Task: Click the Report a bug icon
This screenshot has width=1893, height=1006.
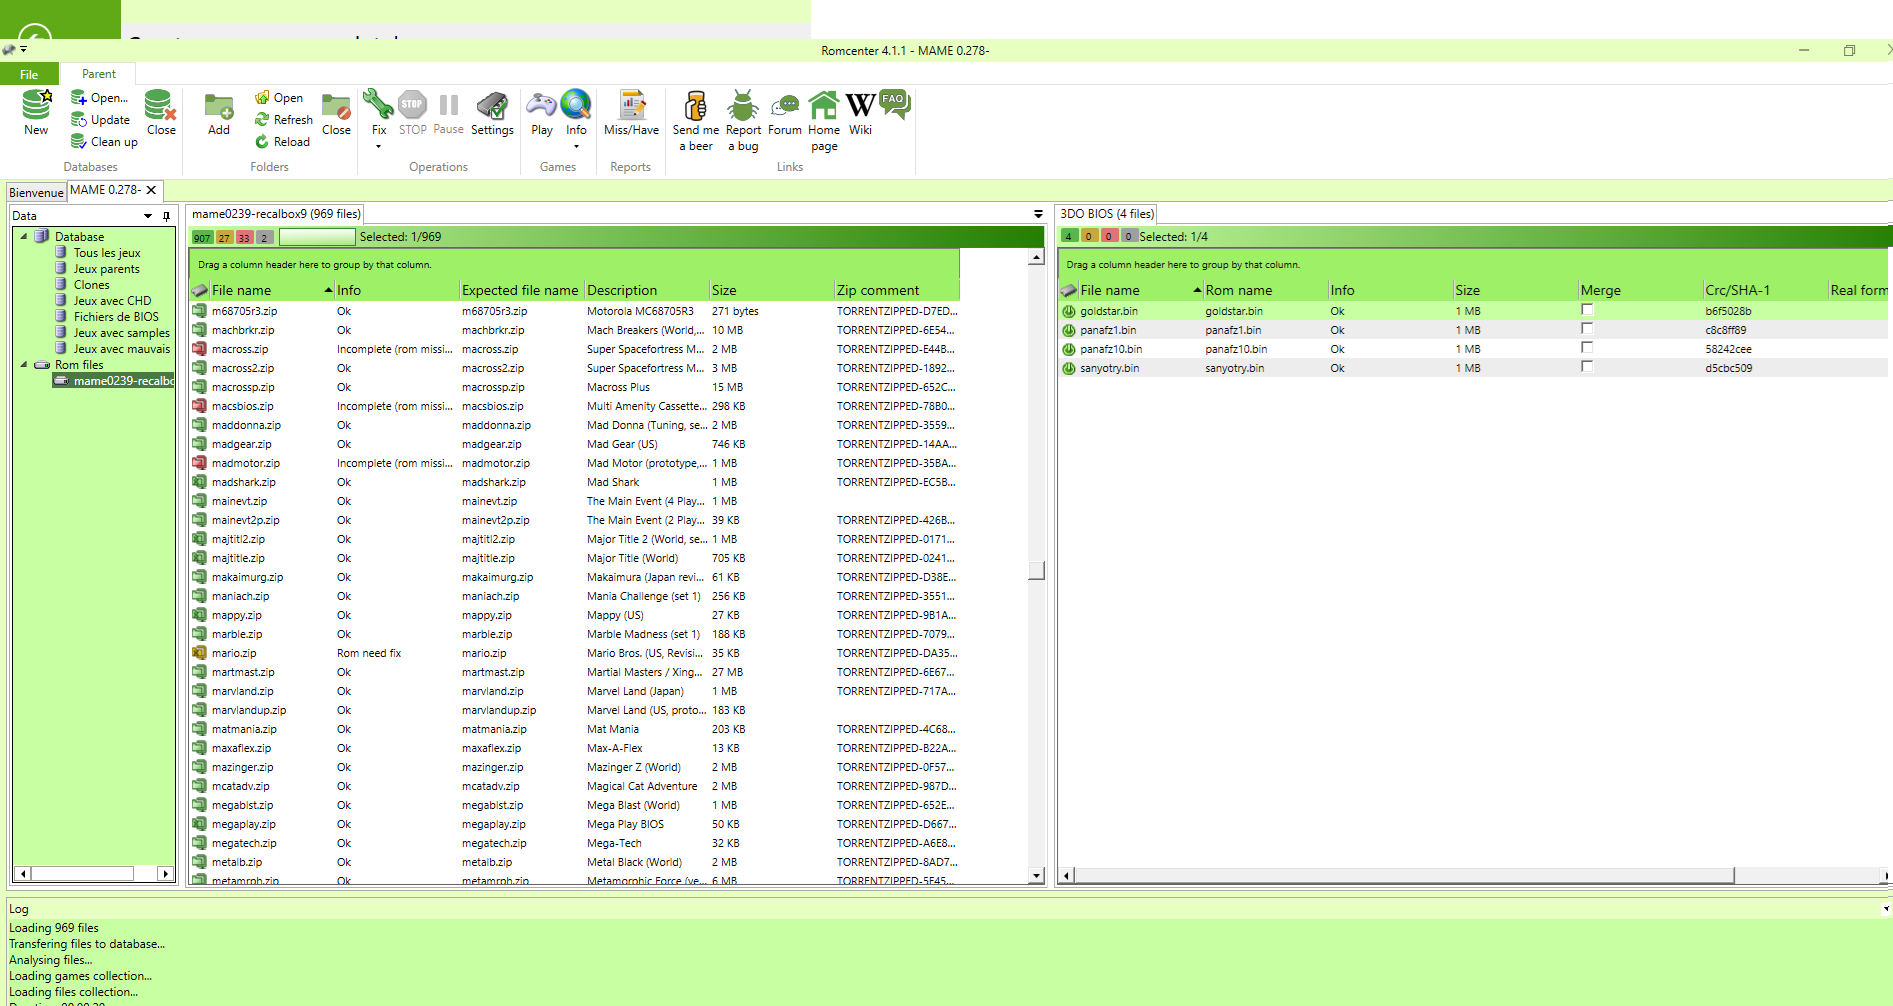Action: [x=743, y=106]
